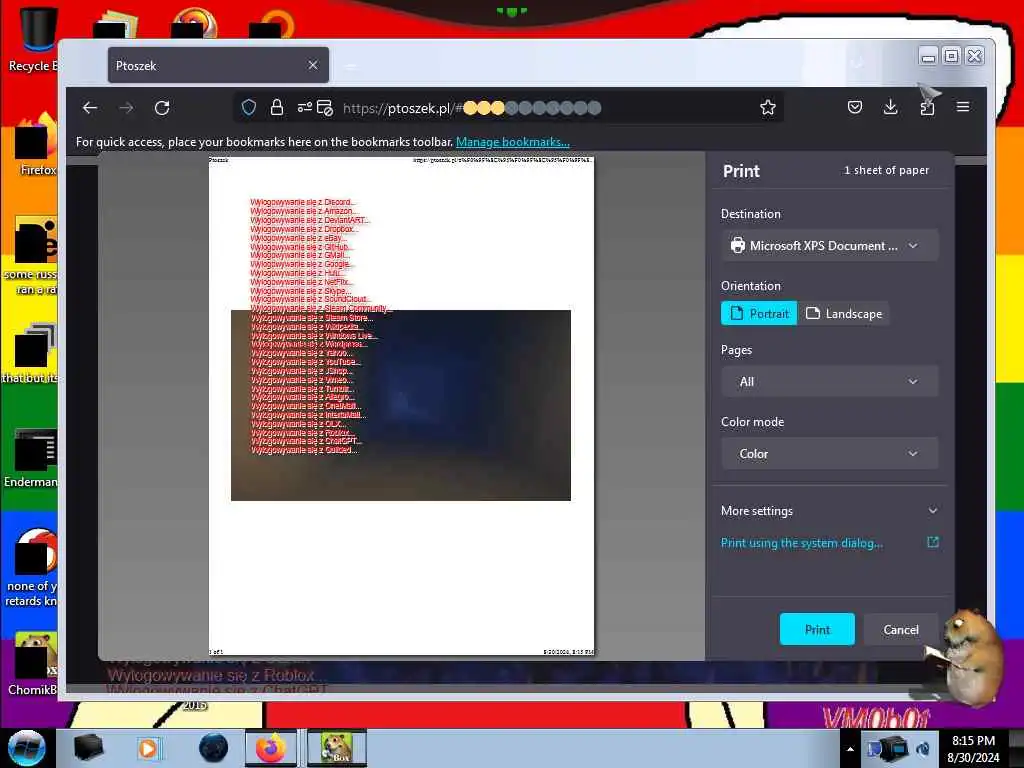Select the Firefox desktop shortcut
The height and width of the screenshot is (768, 1024).
tap(34, 144)
